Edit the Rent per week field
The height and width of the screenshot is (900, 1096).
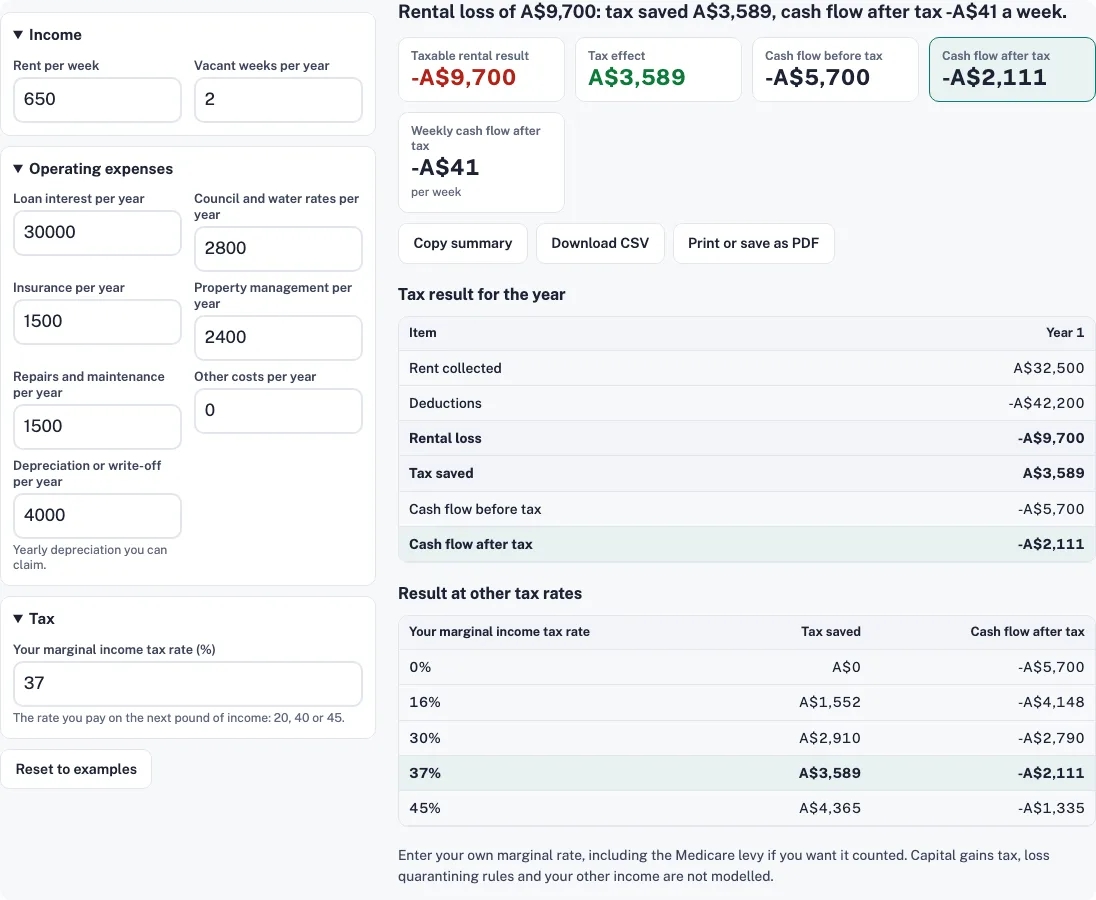pos(97,99)
